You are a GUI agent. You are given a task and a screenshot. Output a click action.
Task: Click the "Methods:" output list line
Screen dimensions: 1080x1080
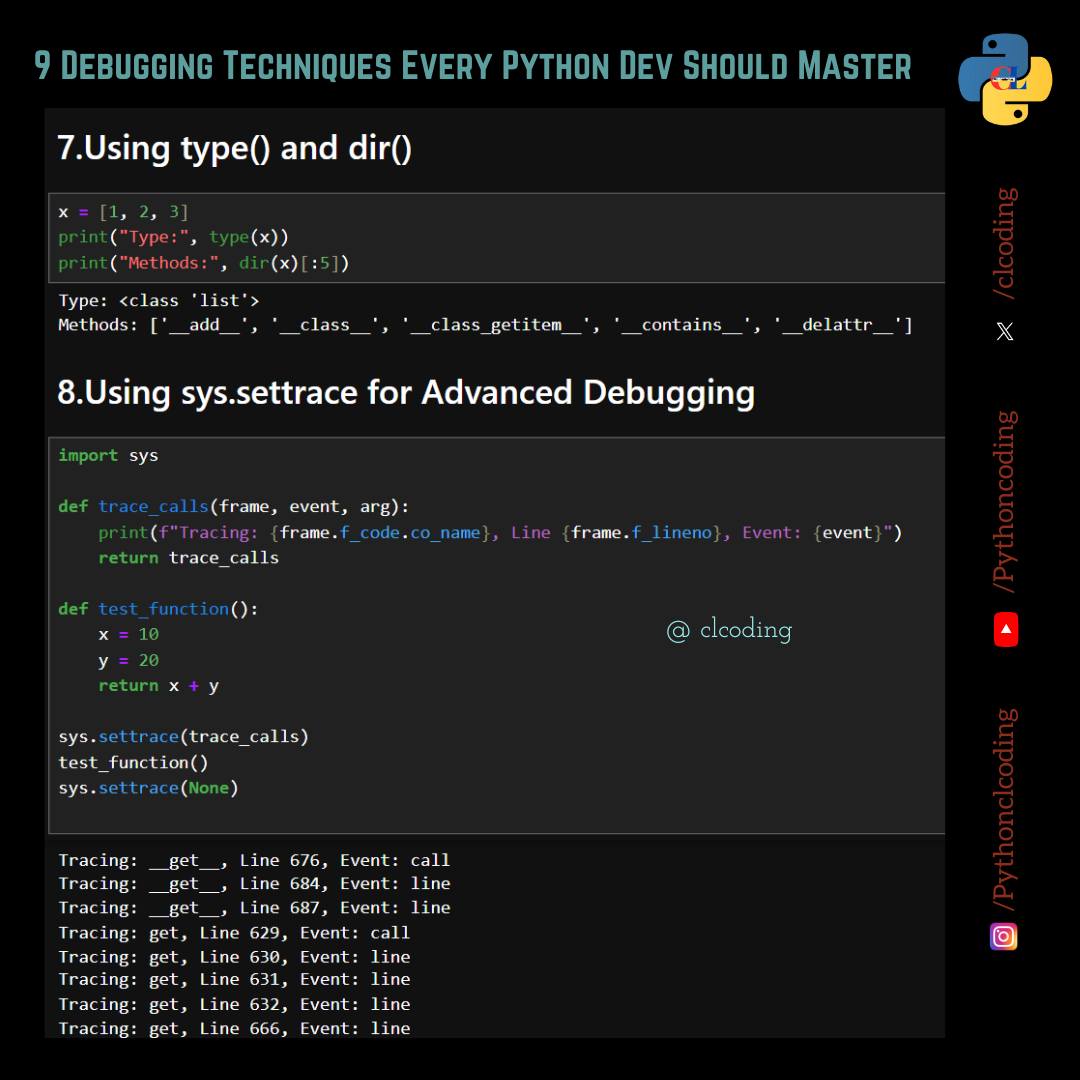[486, 325]
